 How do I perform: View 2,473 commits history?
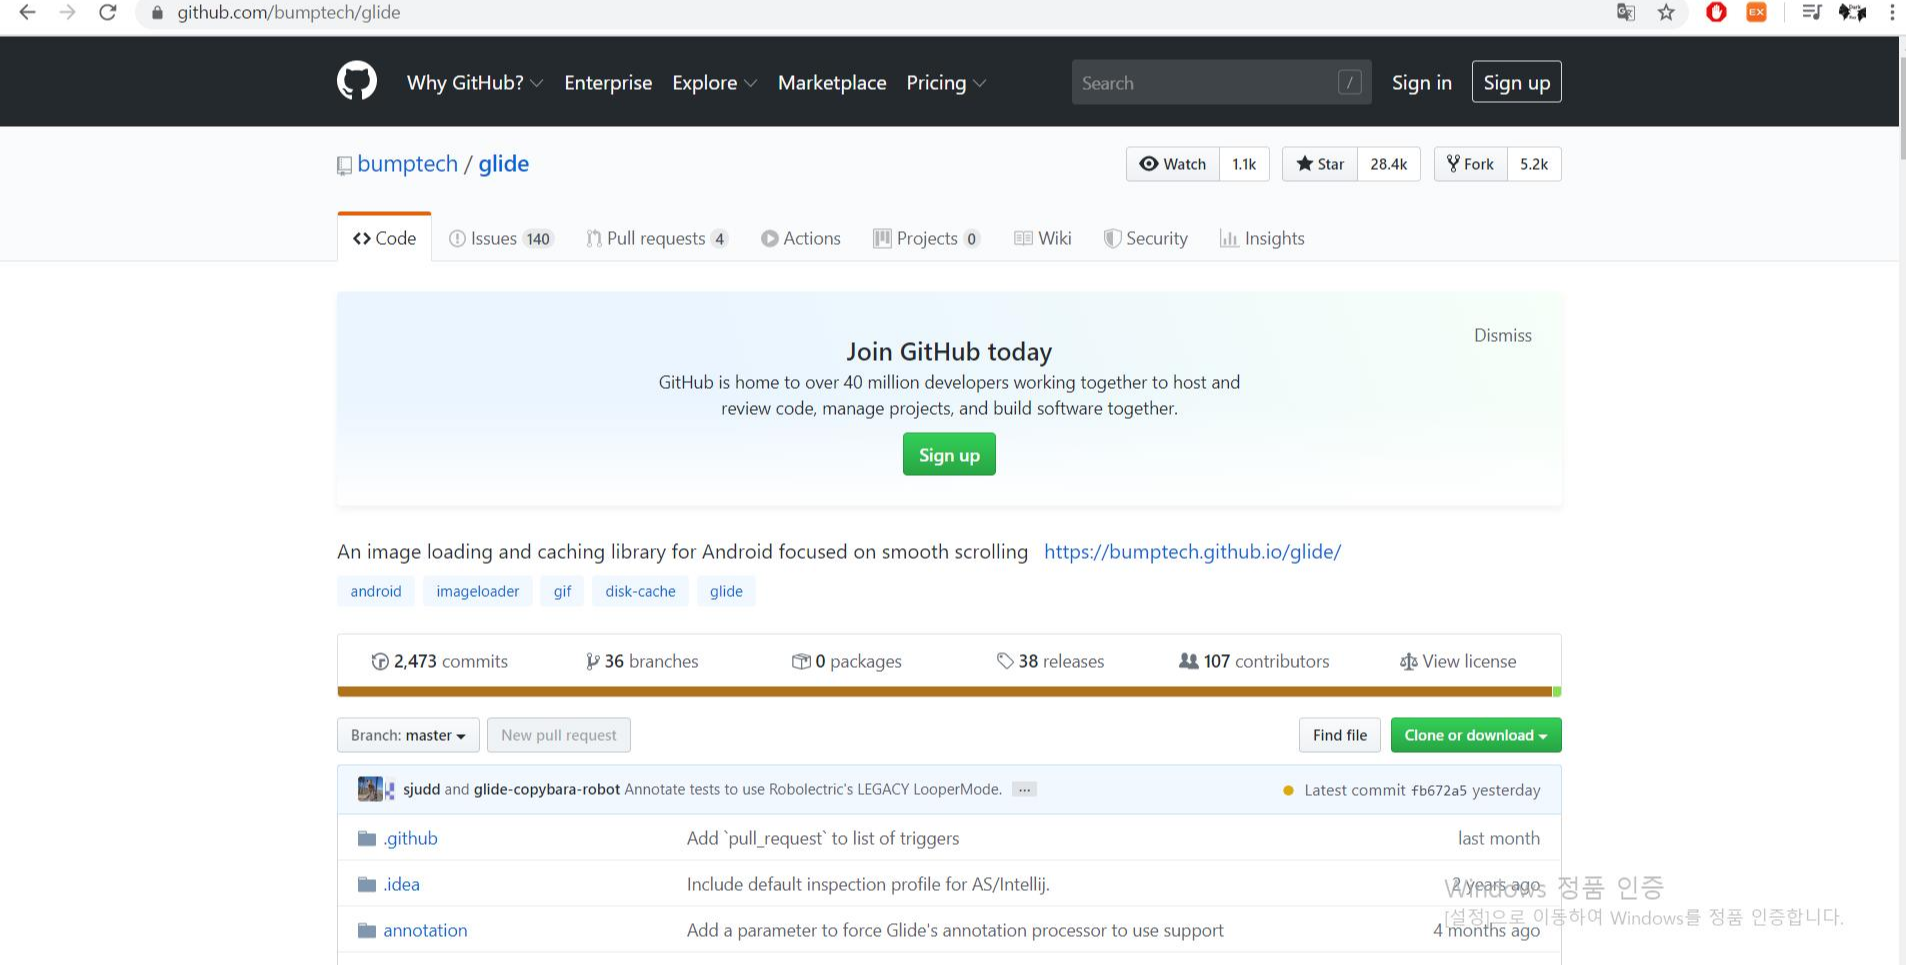click(440, 661)
